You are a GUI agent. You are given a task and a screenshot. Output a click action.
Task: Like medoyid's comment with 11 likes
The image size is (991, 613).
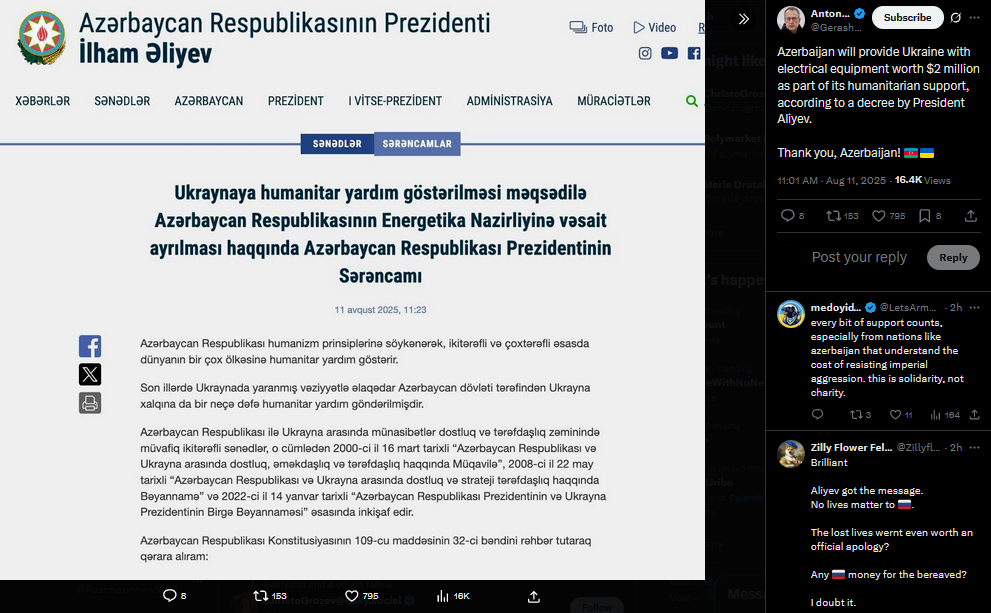point(901,415)
